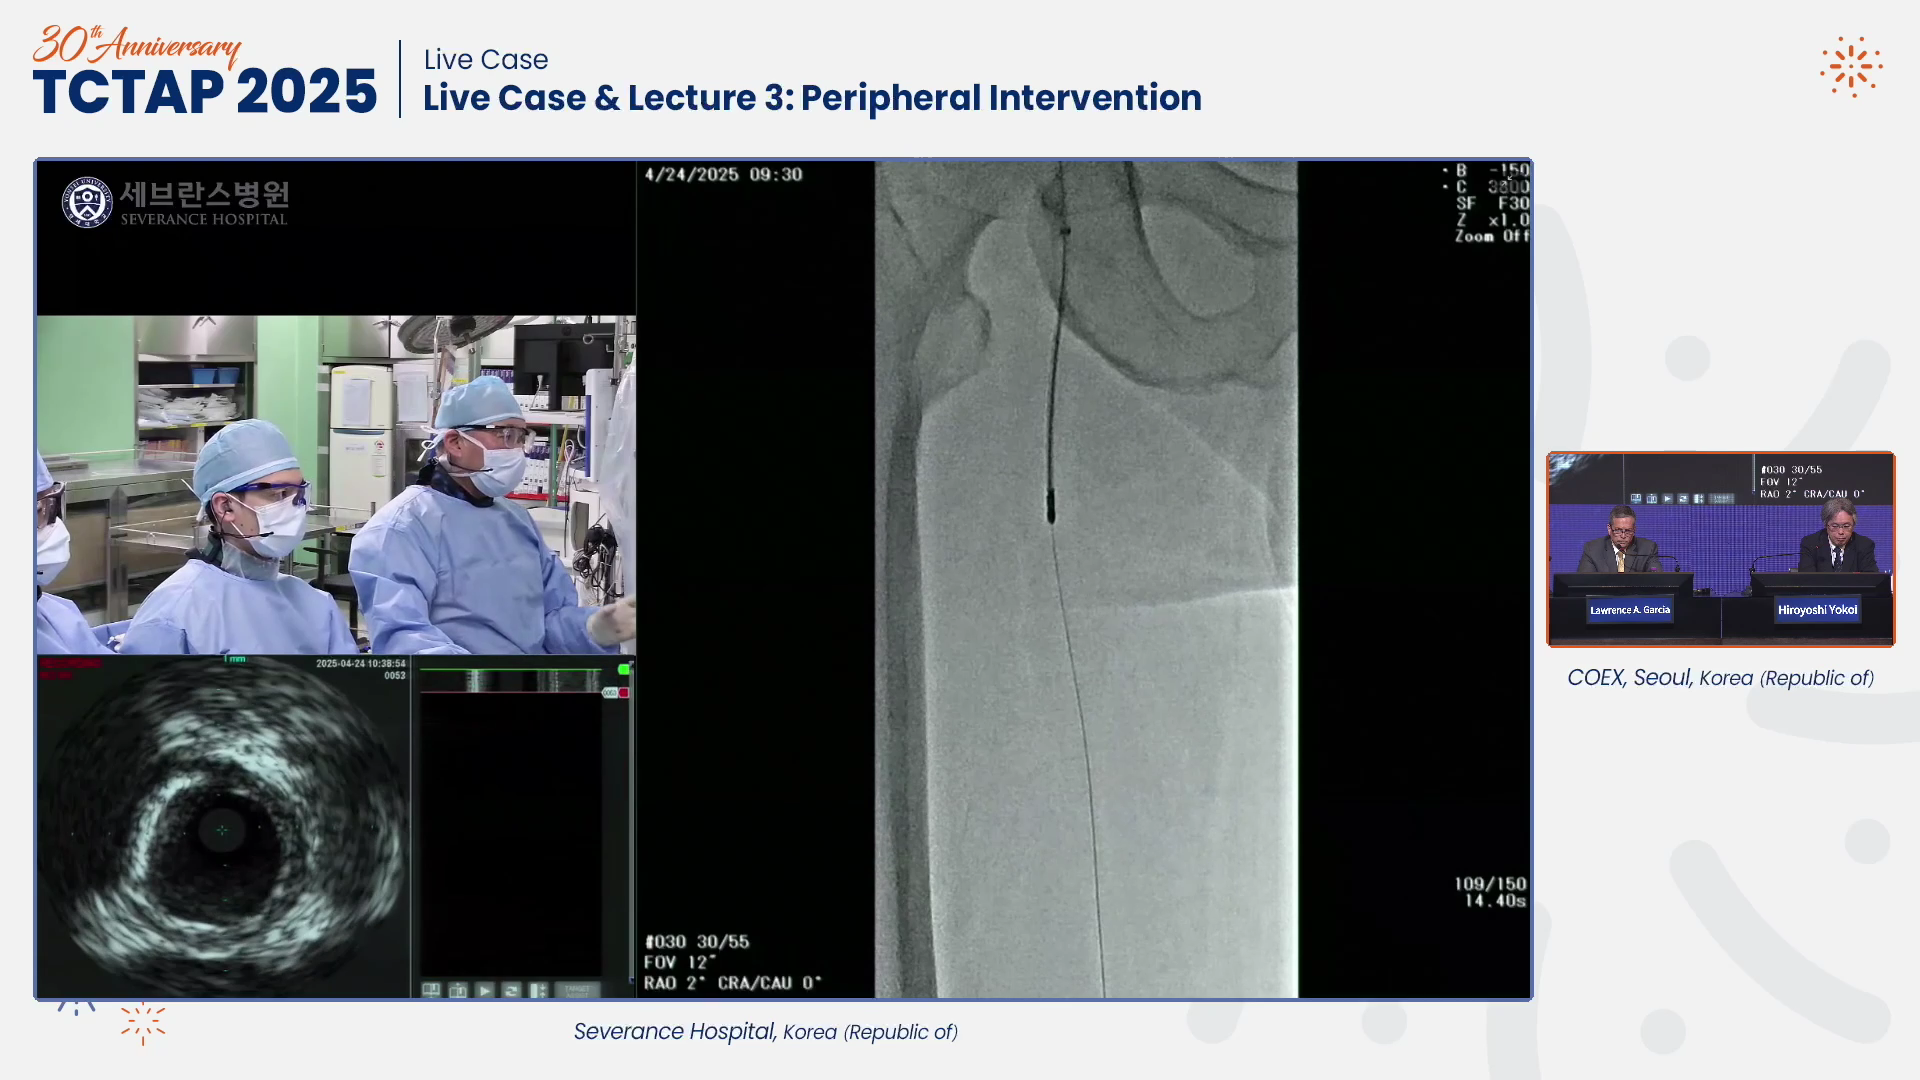Click the IVUS Target Assist button
The height and width of the screenshot is (1080, 1920).
577,990
